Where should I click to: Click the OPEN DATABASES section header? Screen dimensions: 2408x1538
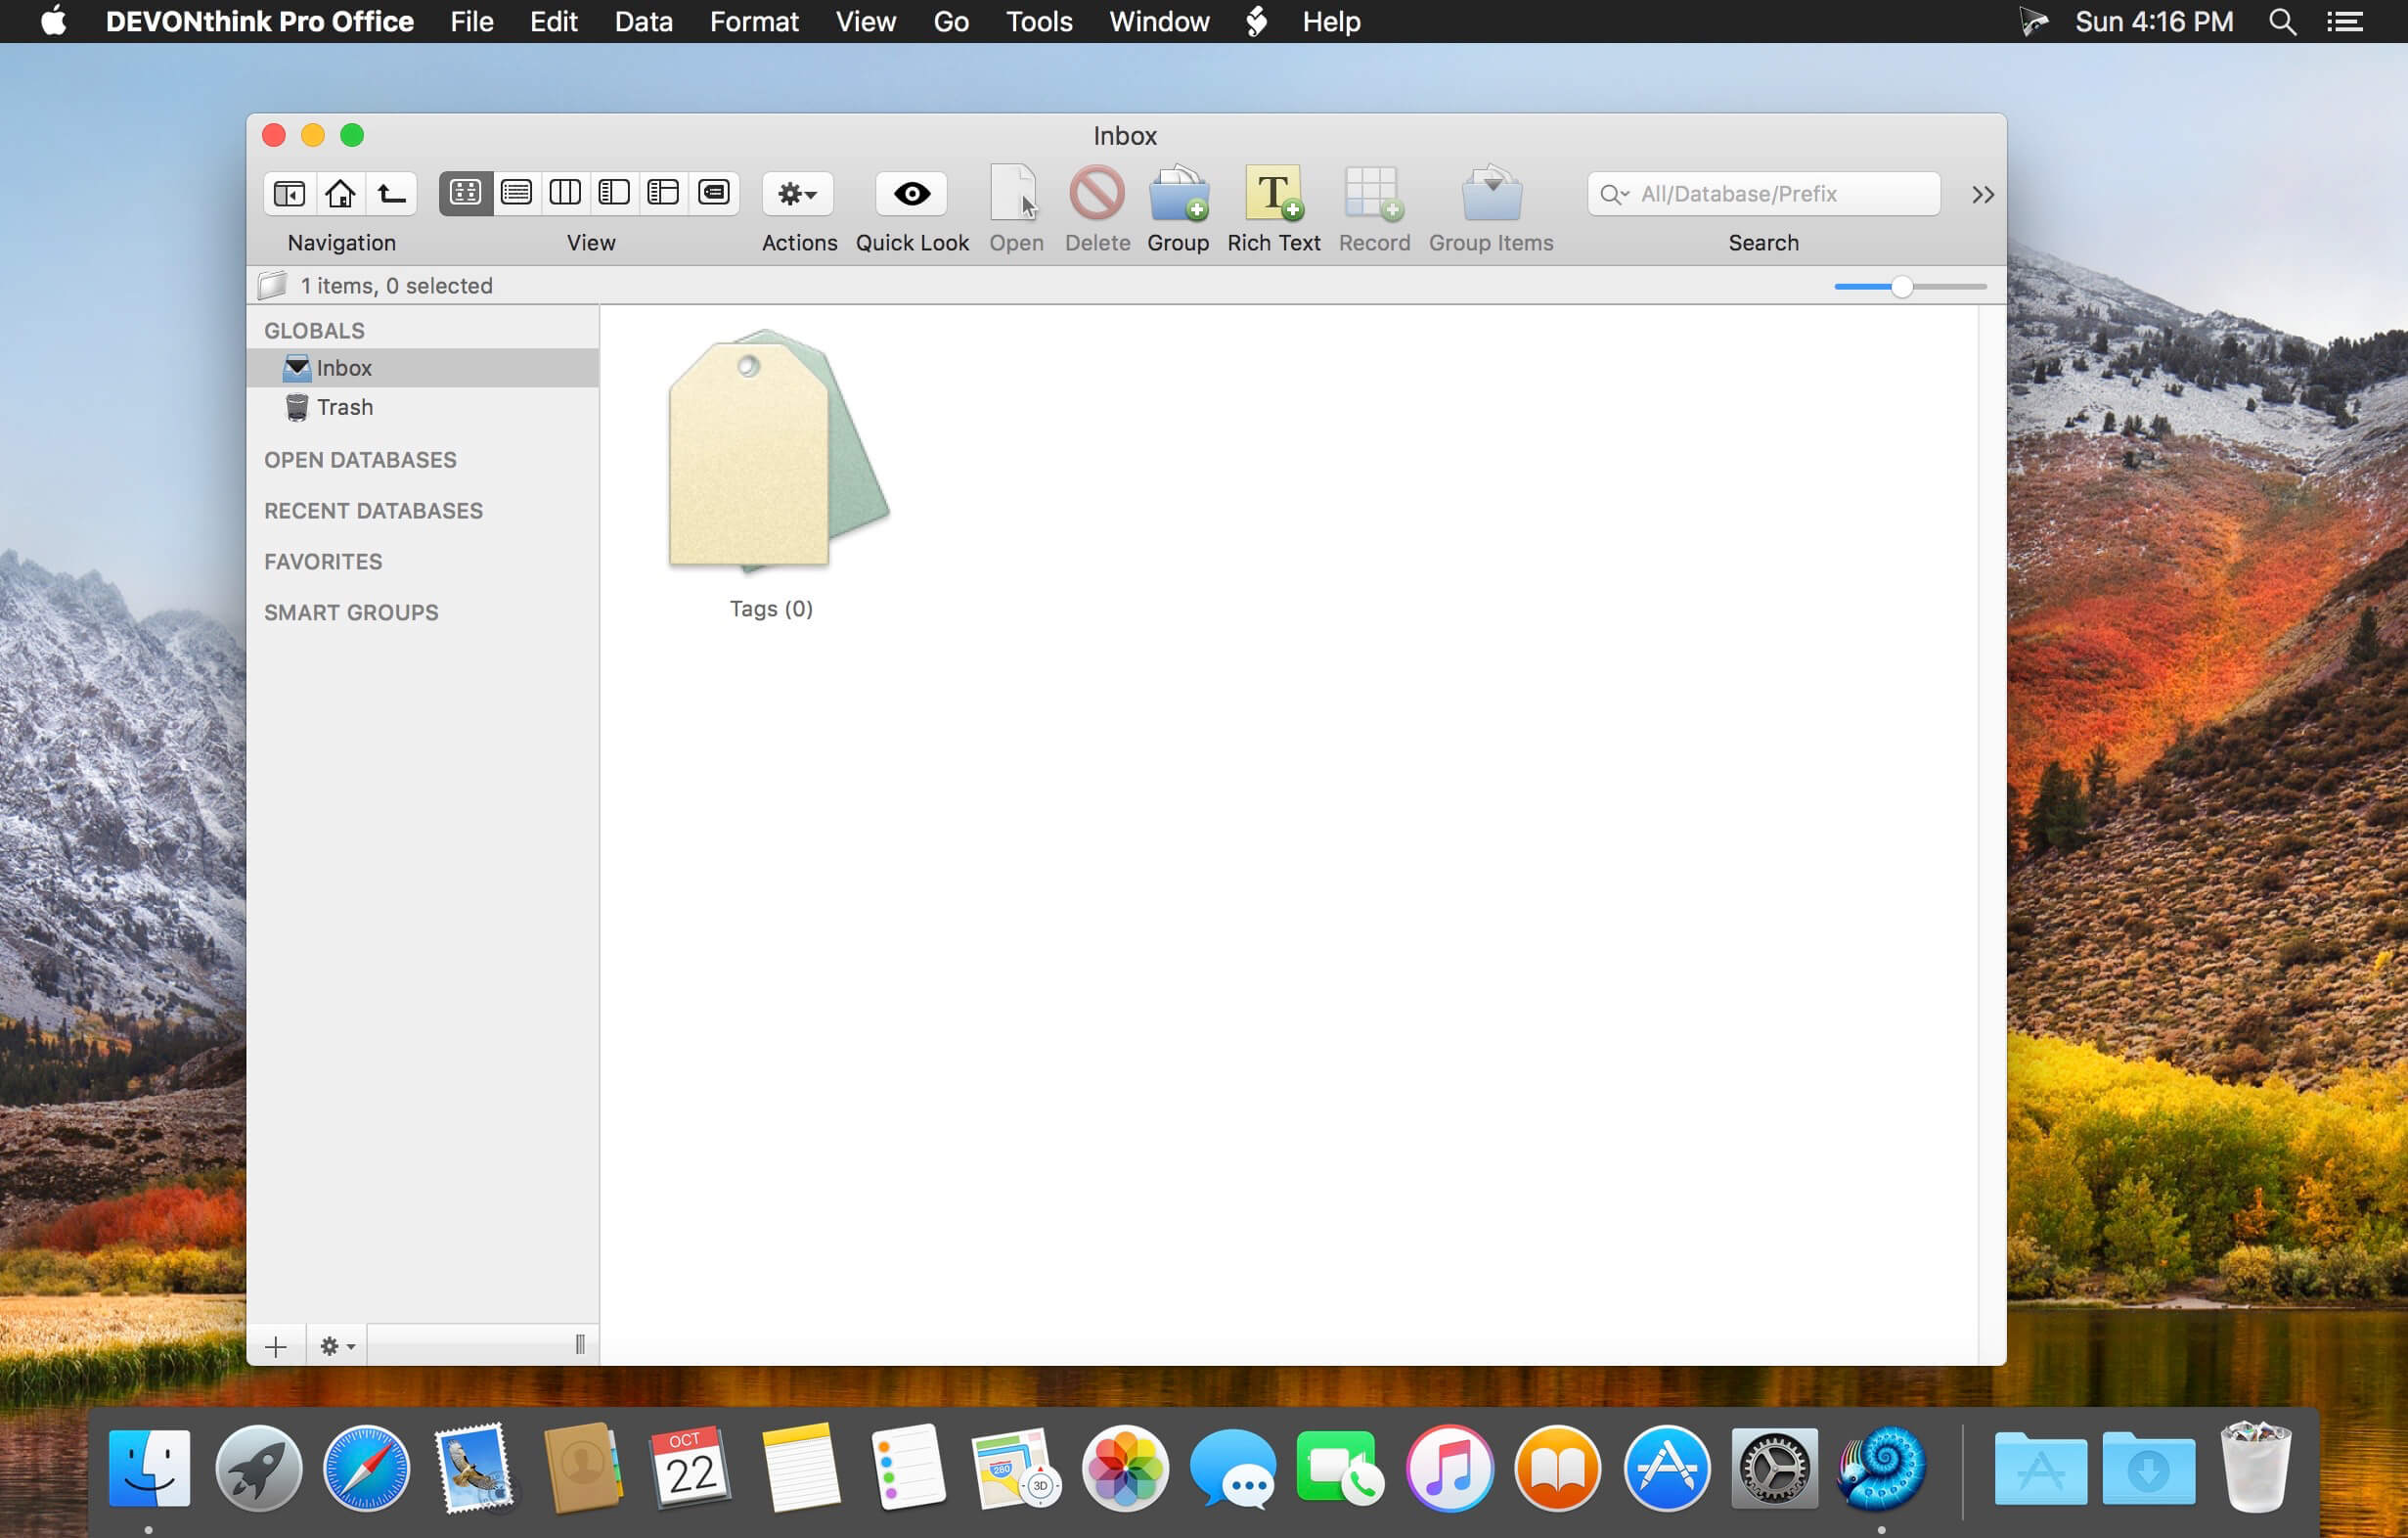coord(360,460)
